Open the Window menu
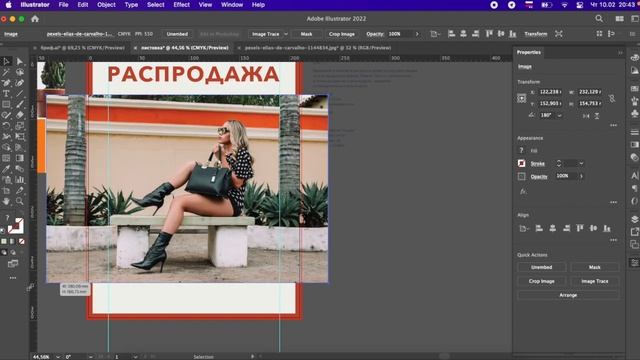The image size is (640, 360). pos(232,5)
